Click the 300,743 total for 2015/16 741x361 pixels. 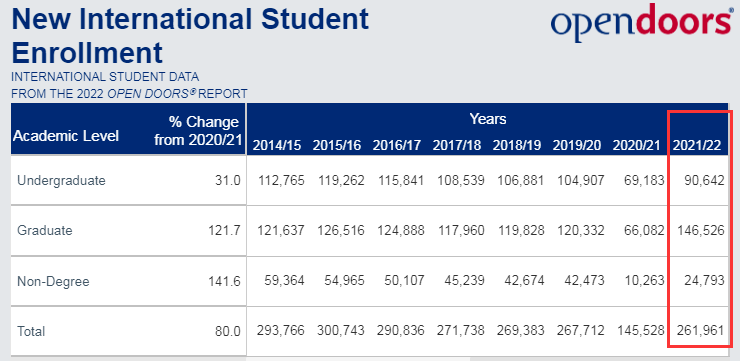(x=341, y=330)
